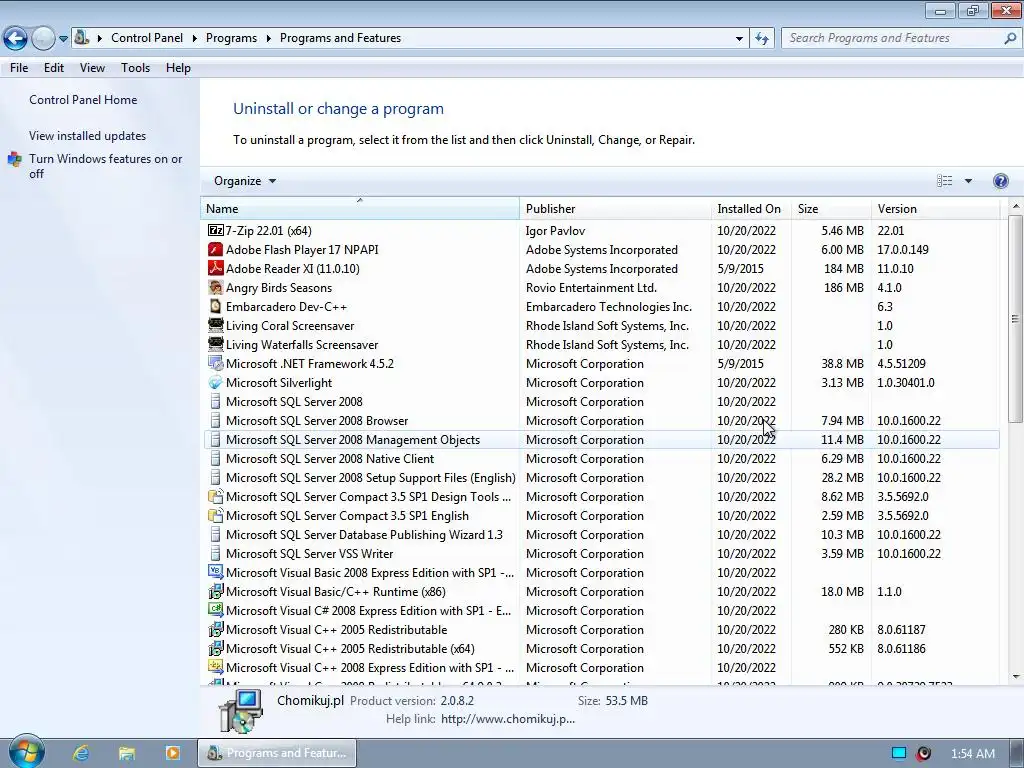
Task: Click the Programs breadcrumb
Action: click(x=231, y=38)
